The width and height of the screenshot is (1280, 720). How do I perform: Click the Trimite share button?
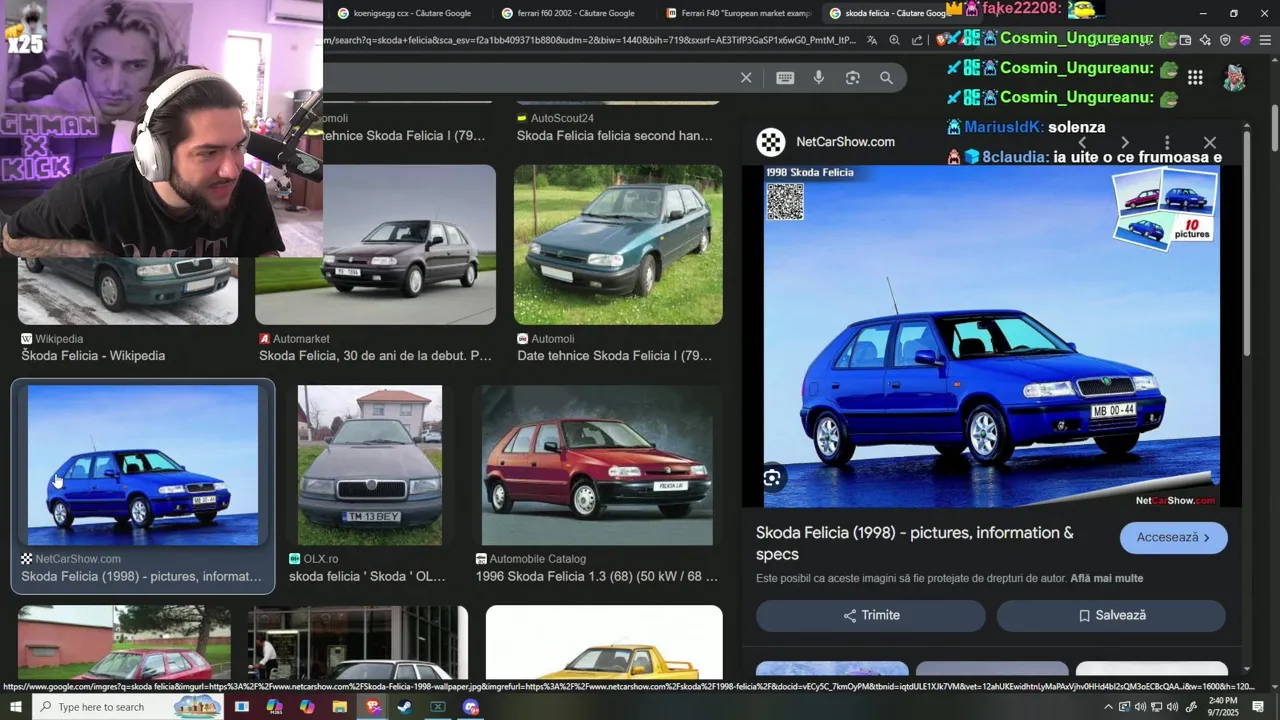871,616
